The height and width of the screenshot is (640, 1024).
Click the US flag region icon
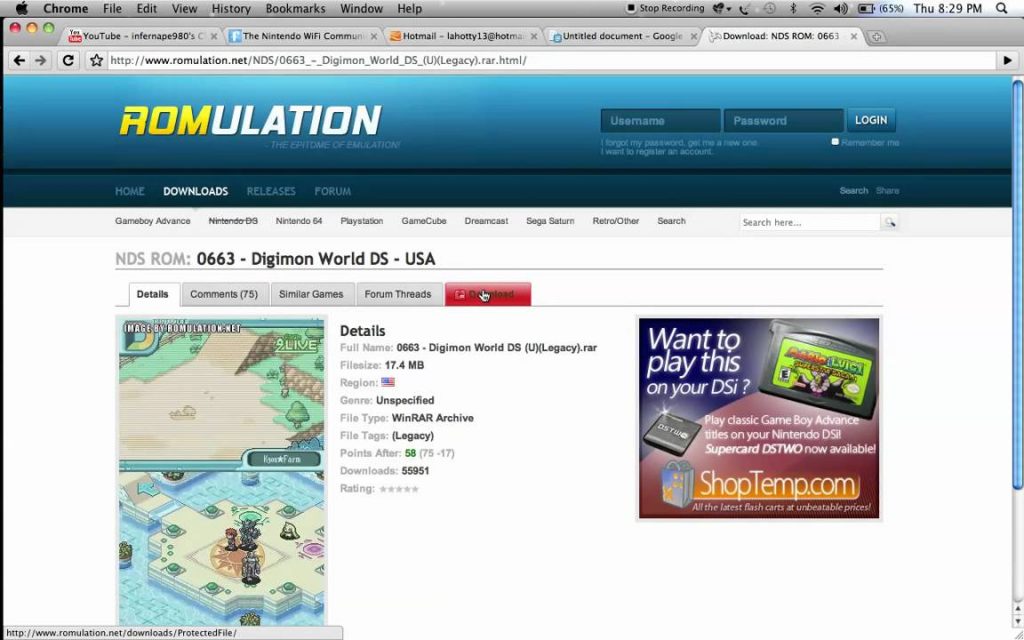click(388, 382)
